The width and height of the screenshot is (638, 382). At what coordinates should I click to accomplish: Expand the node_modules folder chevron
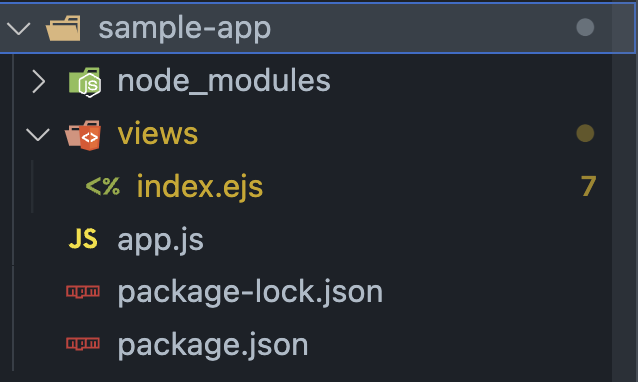pyautogui.click(x=38, y=81)
